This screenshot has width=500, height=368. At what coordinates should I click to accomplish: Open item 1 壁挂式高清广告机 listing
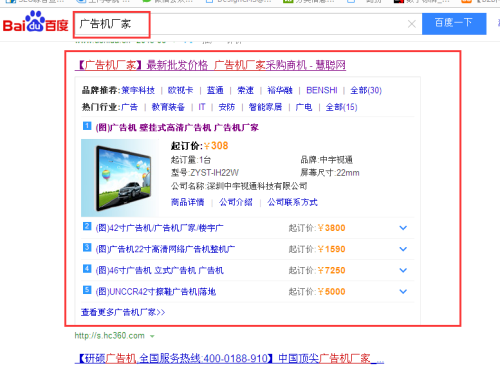click(x=177, y=127)
